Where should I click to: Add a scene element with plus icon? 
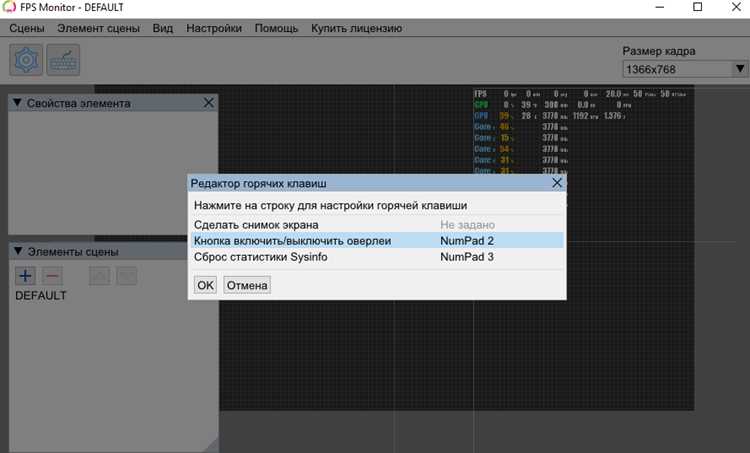25,276
